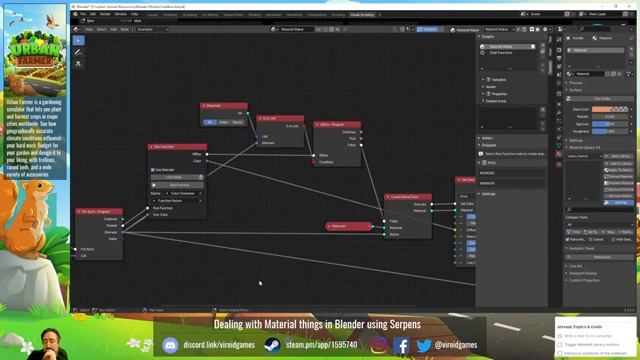Image resolution: width=640 pixels, height=360 pixels.
Task: Switch to the Layout workspace tab
Action: (152, 15)
